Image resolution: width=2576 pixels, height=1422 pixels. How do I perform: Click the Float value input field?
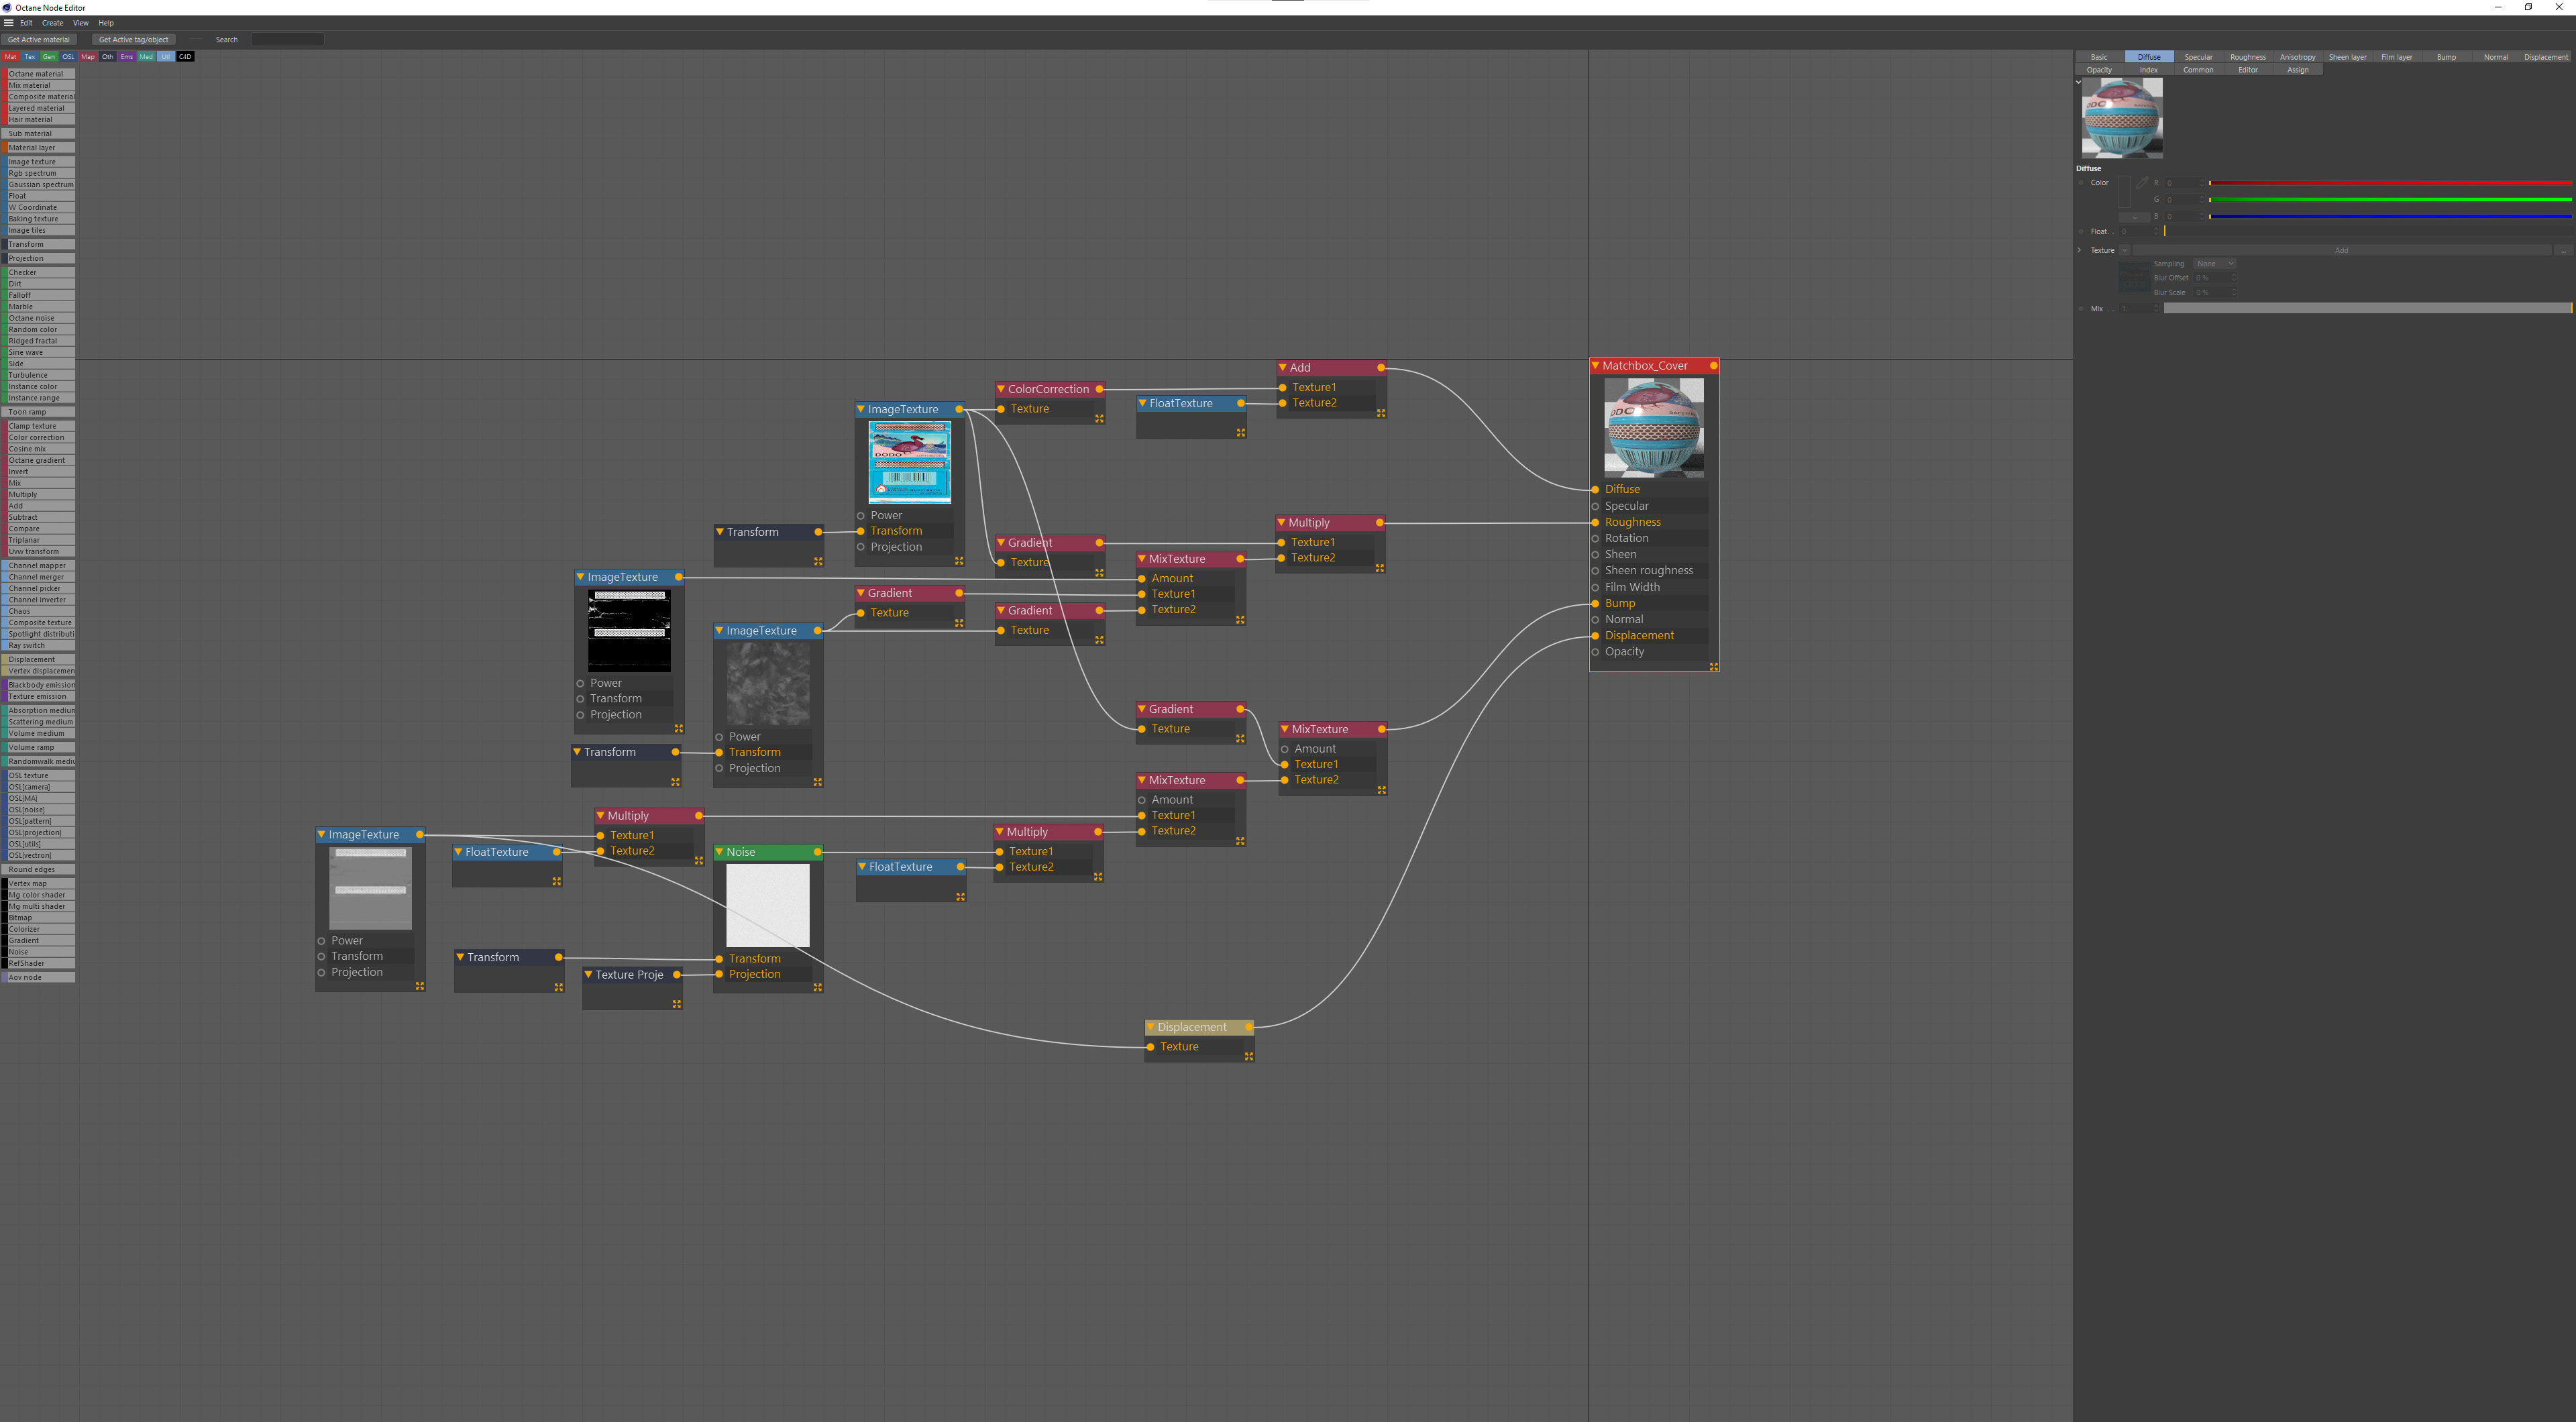click(2138, 232)
